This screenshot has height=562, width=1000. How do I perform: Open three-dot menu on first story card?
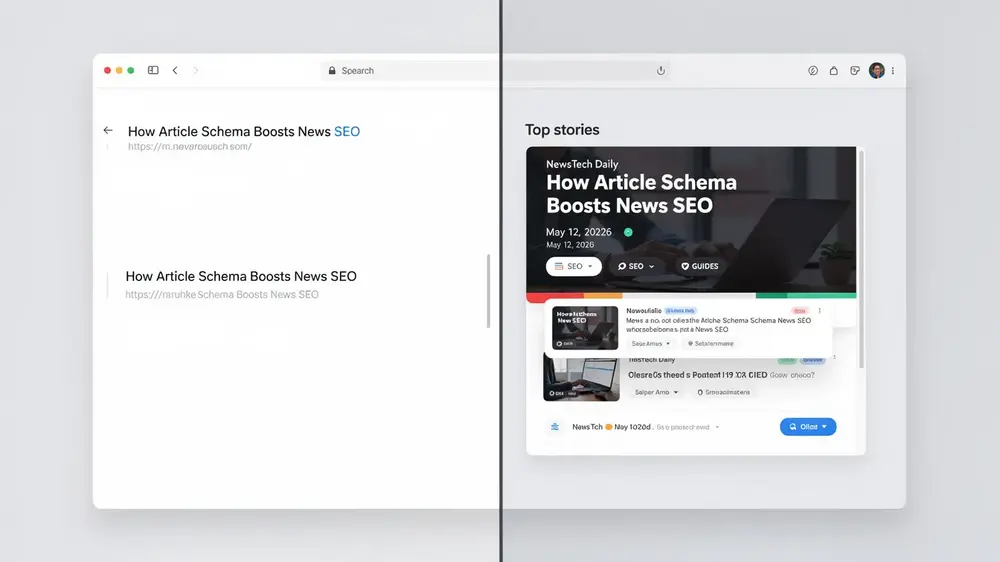click(820, 311)
